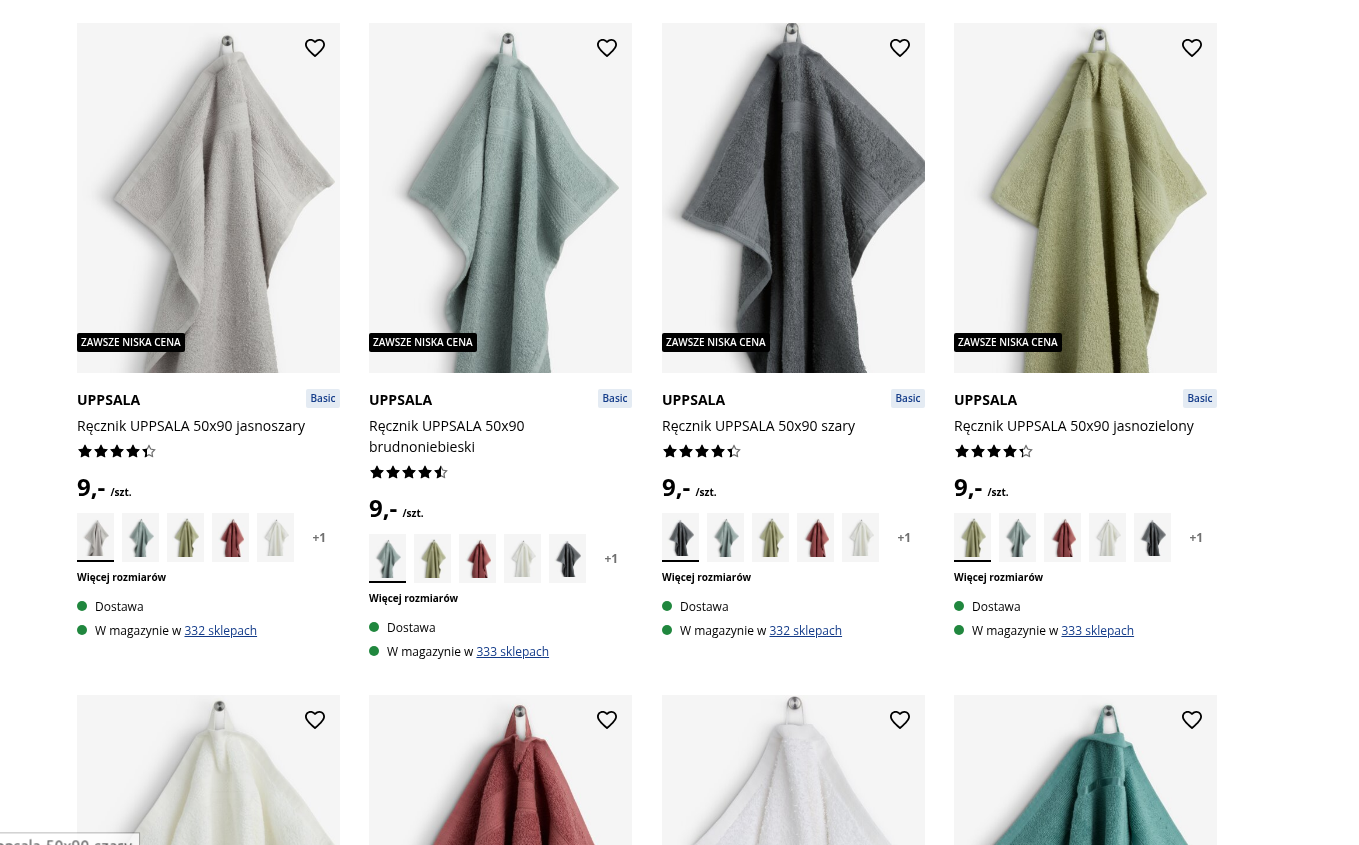This screenshot has height=845, width=1359.
Task: Show +1 more colors for jasnozielony towel
Action: (x=1196, y=538)
